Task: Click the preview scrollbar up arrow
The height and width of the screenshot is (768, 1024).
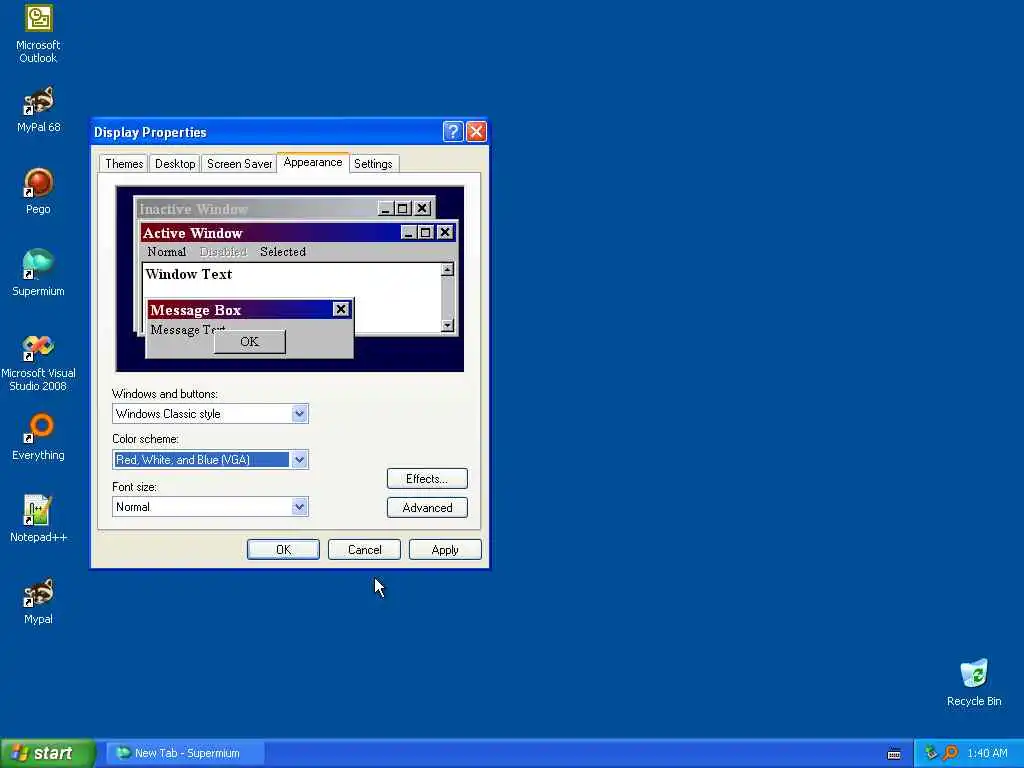Action: pos(447,270)
